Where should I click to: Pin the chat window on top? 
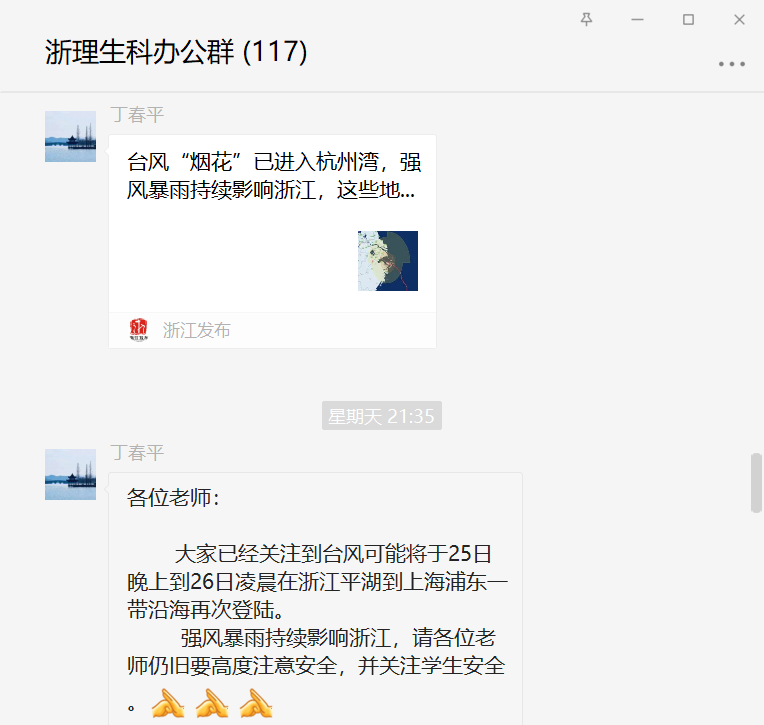(587, 19)
